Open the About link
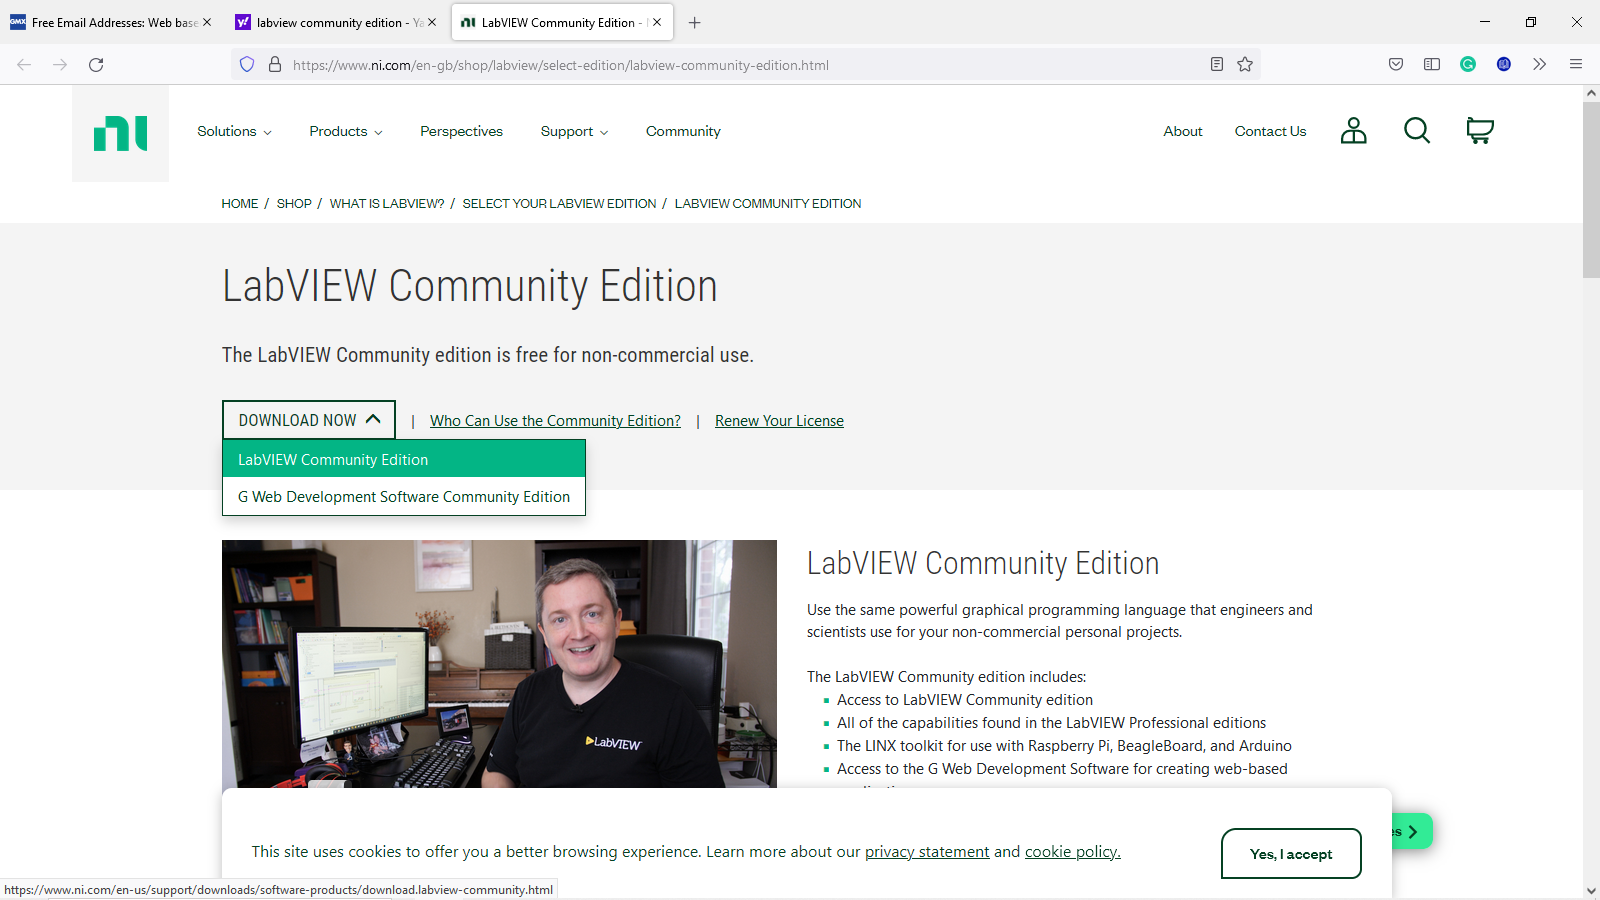This screenshot has height=900, width=1600. (x=1183, y=132)
